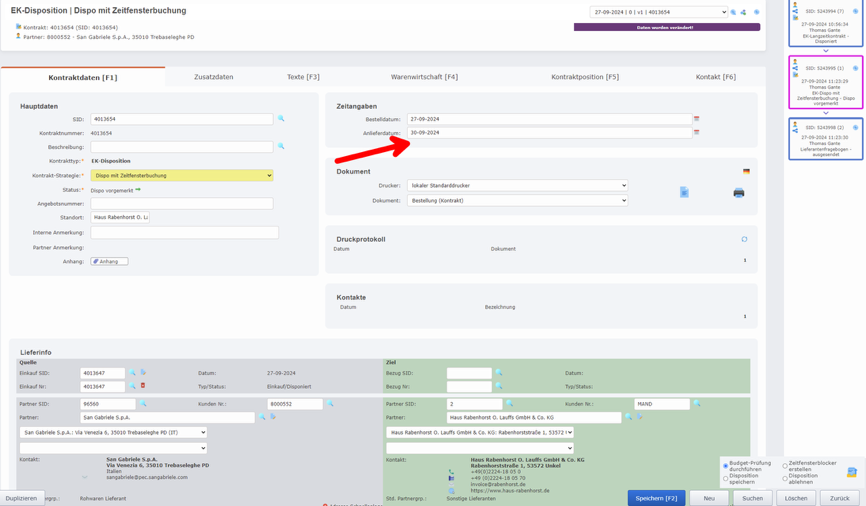Select 'Budget-Prüfung durchführen' radio option

point(726,466)
